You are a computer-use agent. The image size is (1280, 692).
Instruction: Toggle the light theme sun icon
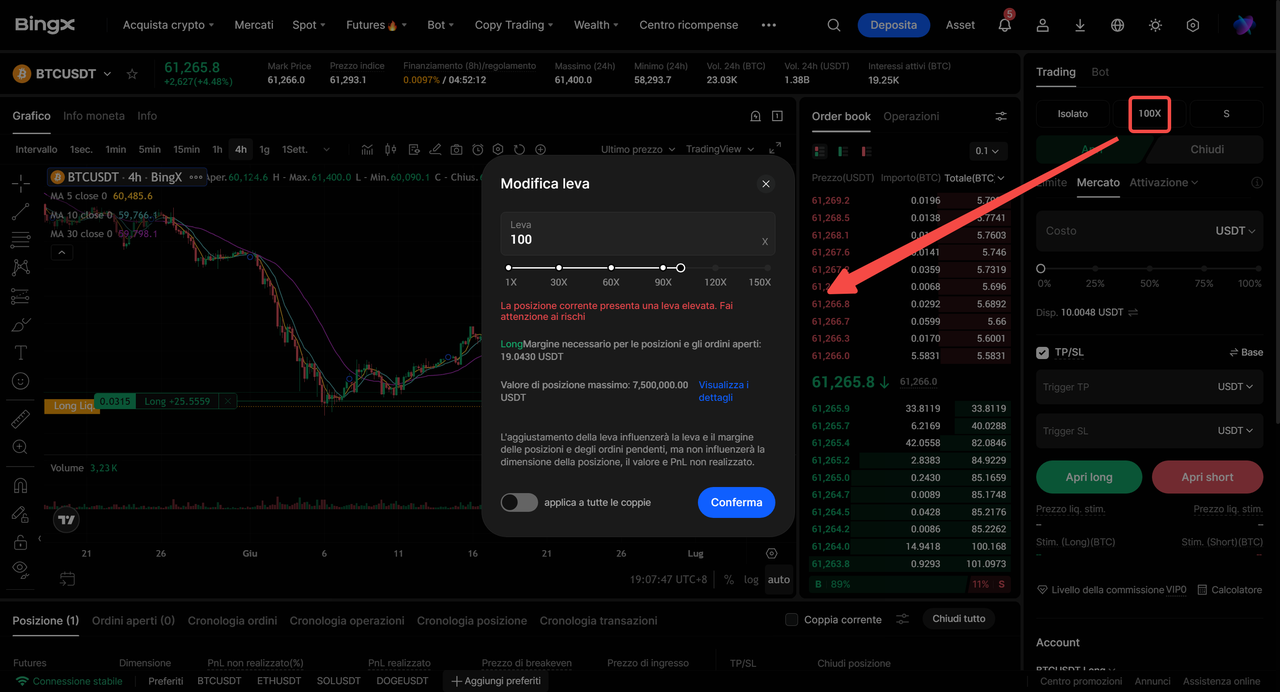click(1155, 25)
